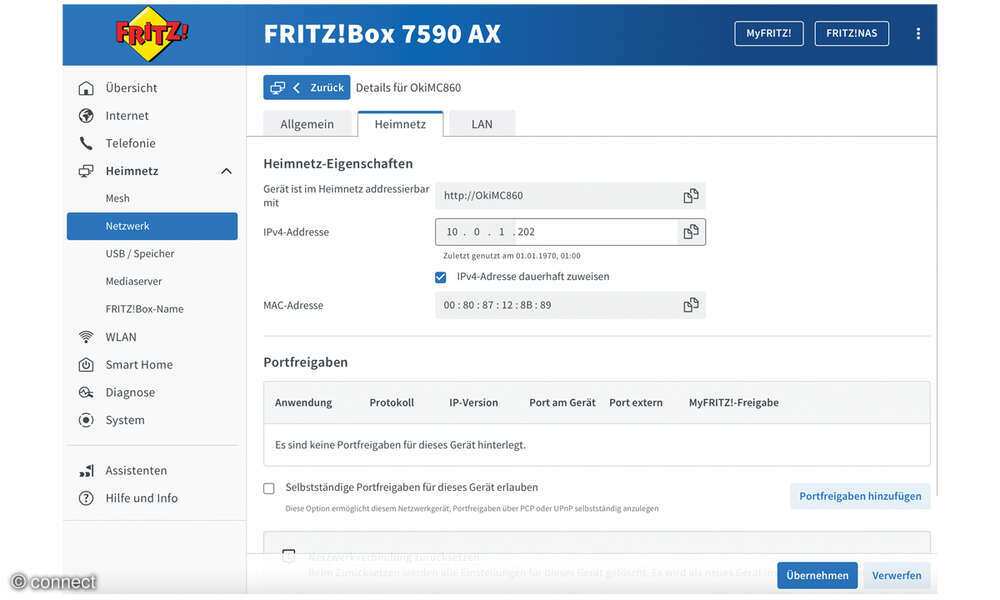Screen dimensions: 1000x600
Task: Switch to the Allgemein tab
Action: point(306,123)
